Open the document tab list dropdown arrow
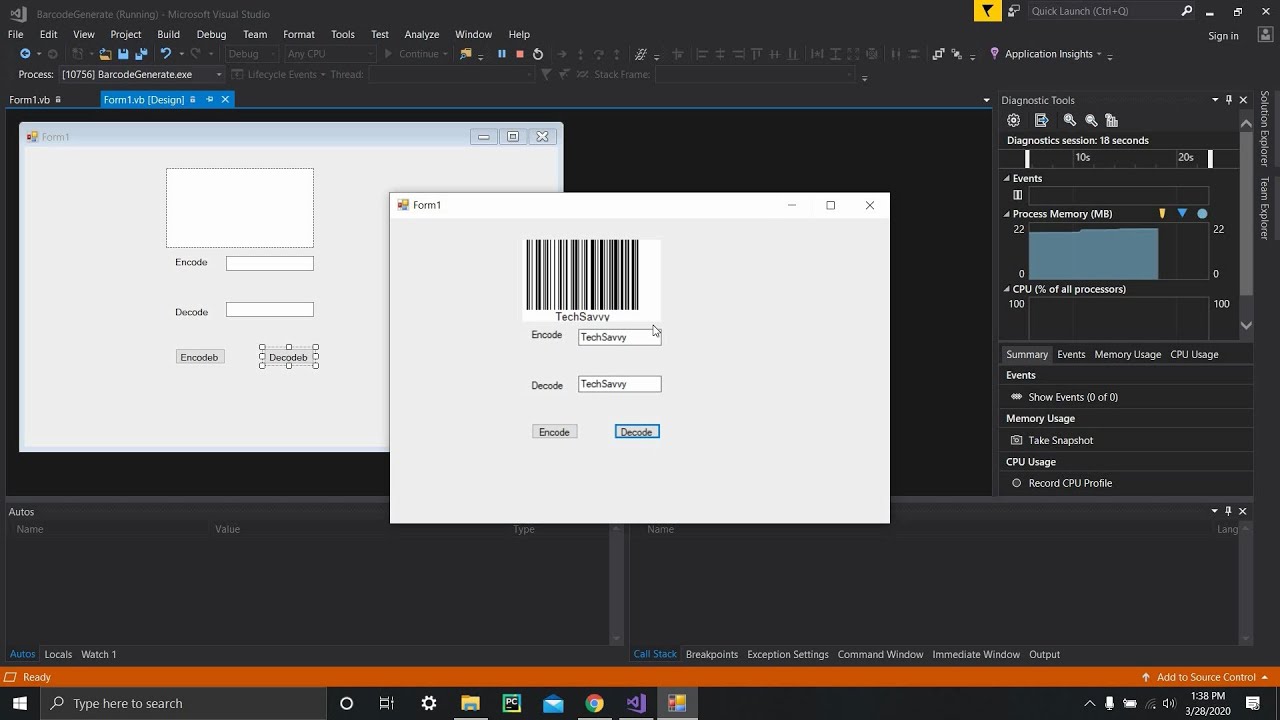 tap(986, 100)
